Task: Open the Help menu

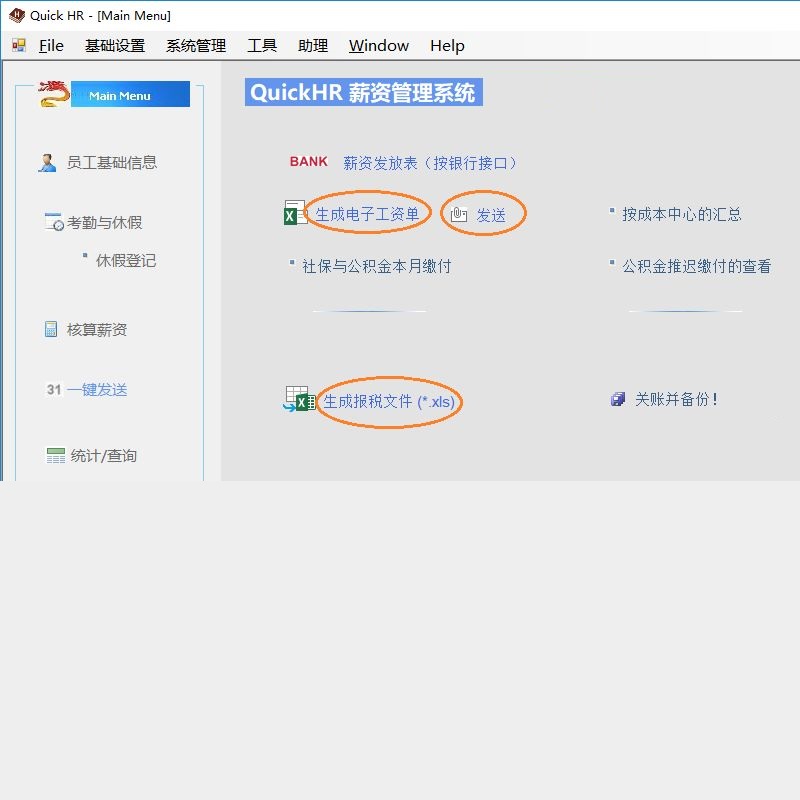Action: pyautogui.click(x=447, y=46)
